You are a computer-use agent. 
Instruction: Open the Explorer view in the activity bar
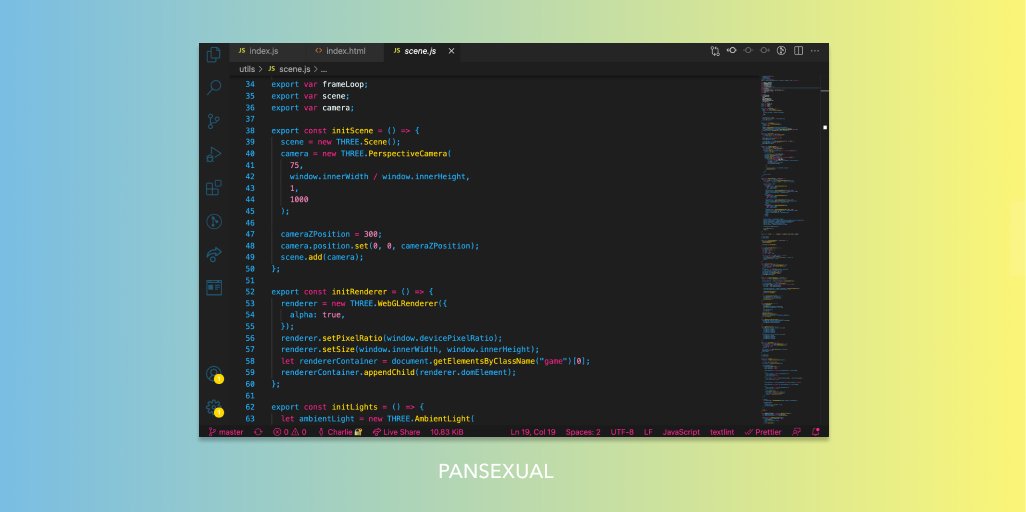213,54
